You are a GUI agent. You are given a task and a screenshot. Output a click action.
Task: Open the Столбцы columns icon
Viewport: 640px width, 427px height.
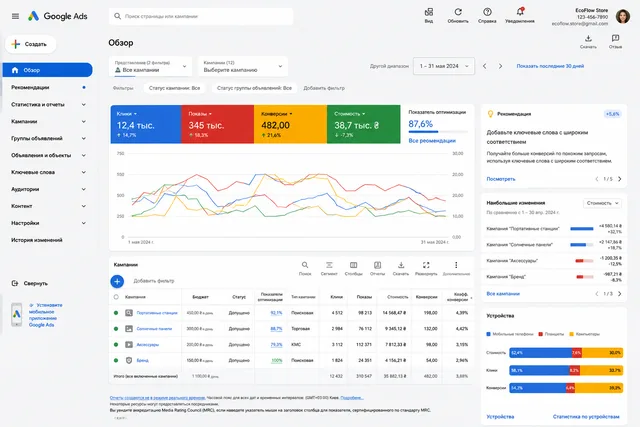tap(353, 268)
